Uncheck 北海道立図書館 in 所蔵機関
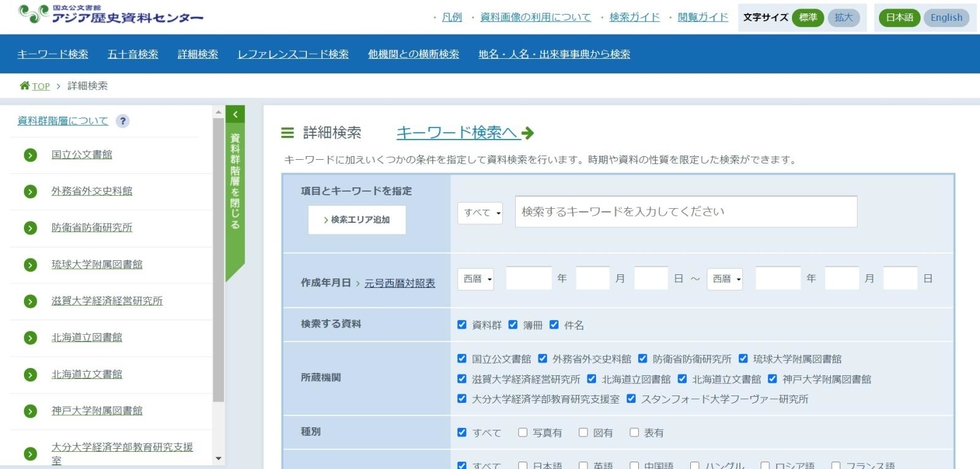 tap(591, 379)
